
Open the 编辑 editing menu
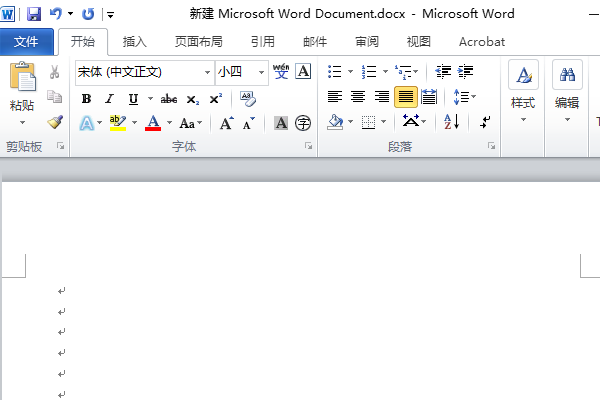[567, 92]
